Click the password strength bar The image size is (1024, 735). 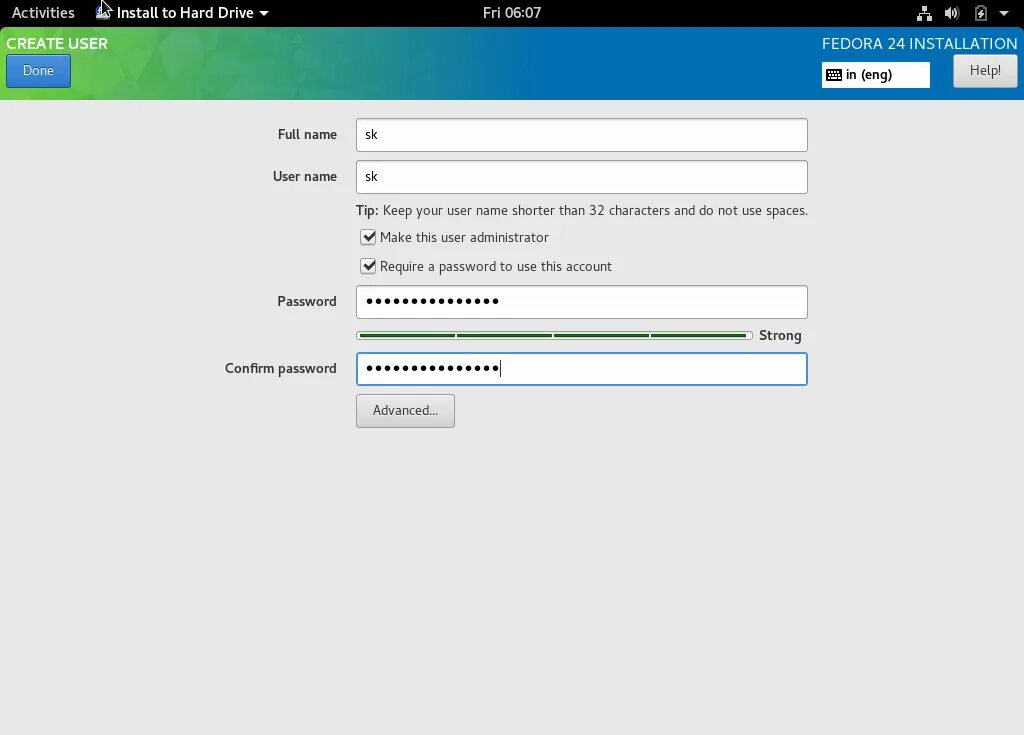point(554,336)
